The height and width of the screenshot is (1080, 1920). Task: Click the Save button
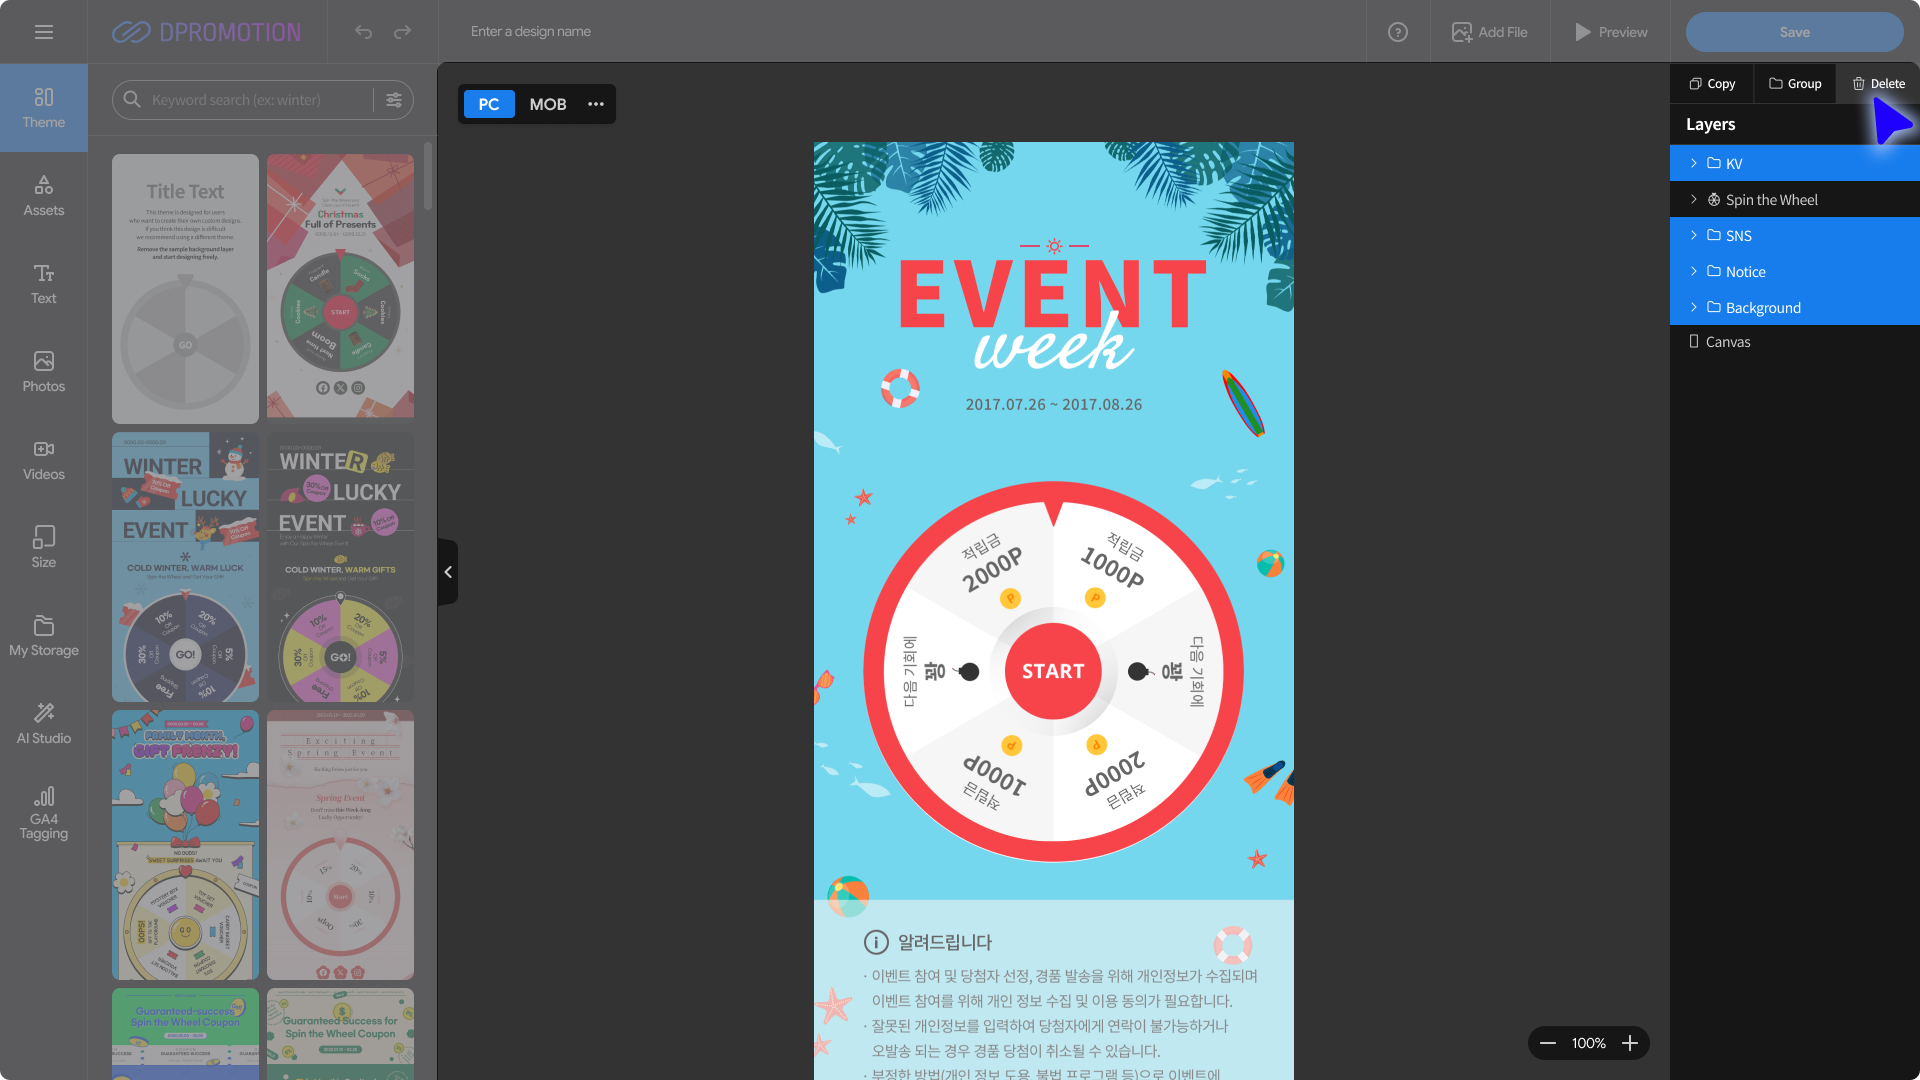(1794, 32)
